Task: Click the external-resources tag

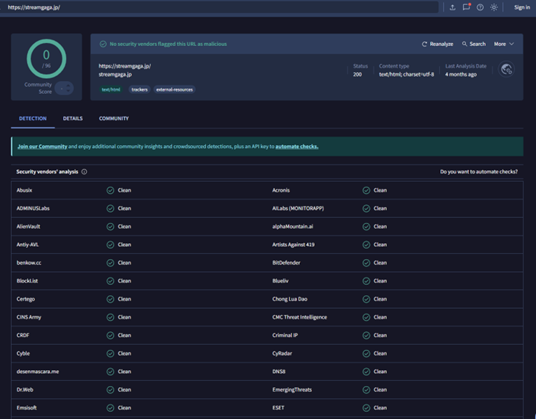Action: tap(174, 90)
